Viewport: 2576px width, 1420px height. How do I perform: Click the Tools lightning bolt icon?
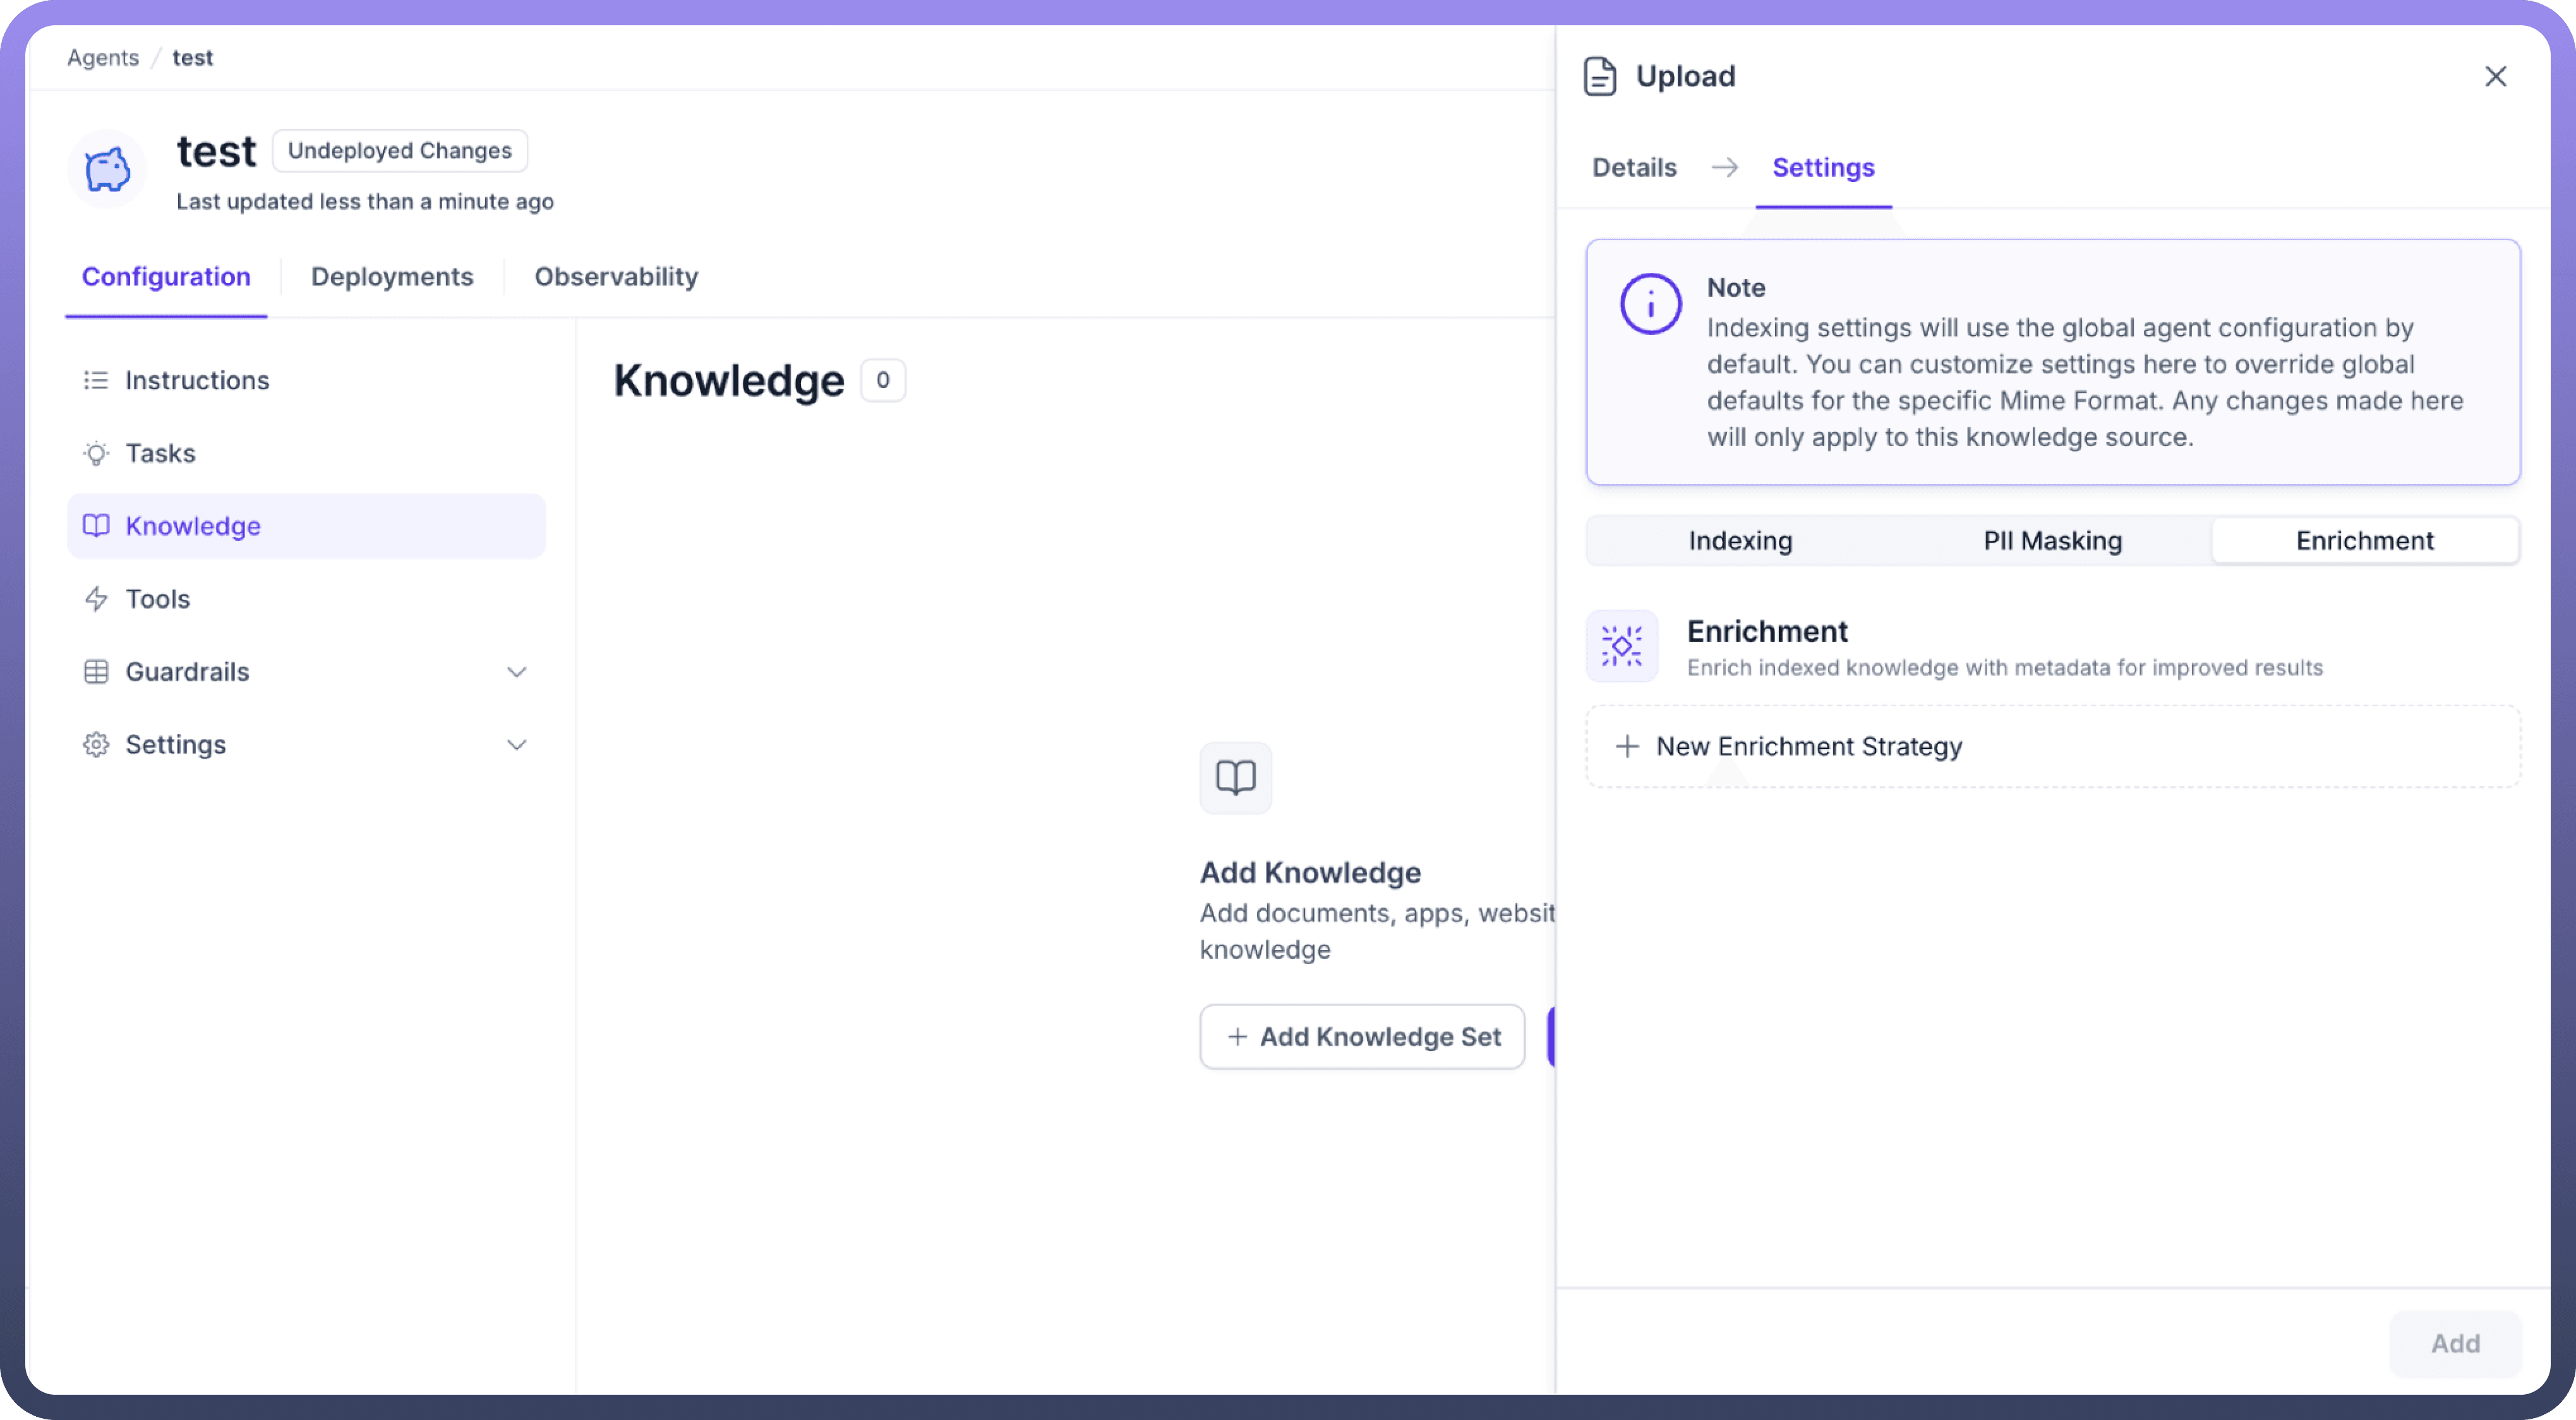coord(96,599)
